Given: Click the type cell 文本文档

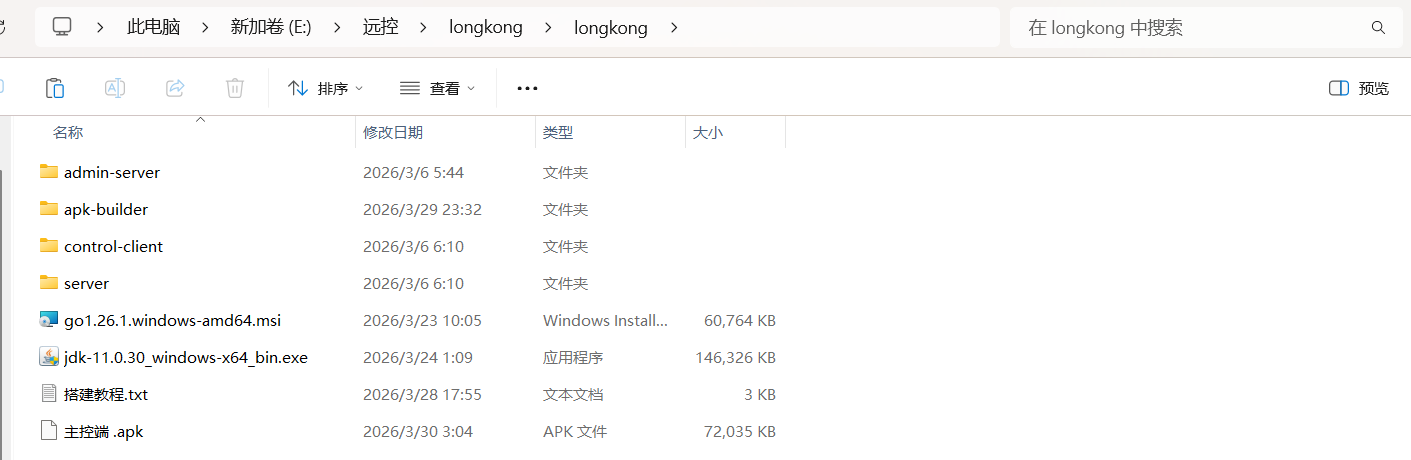Looking at the screenshot, I should tap(573, 394).
